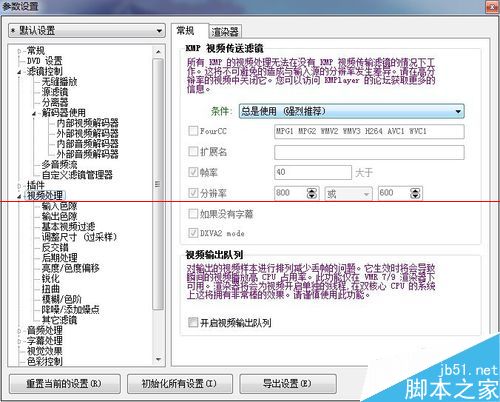
Task: Click the tree scrollbar thumb
Action: [158, 184]
